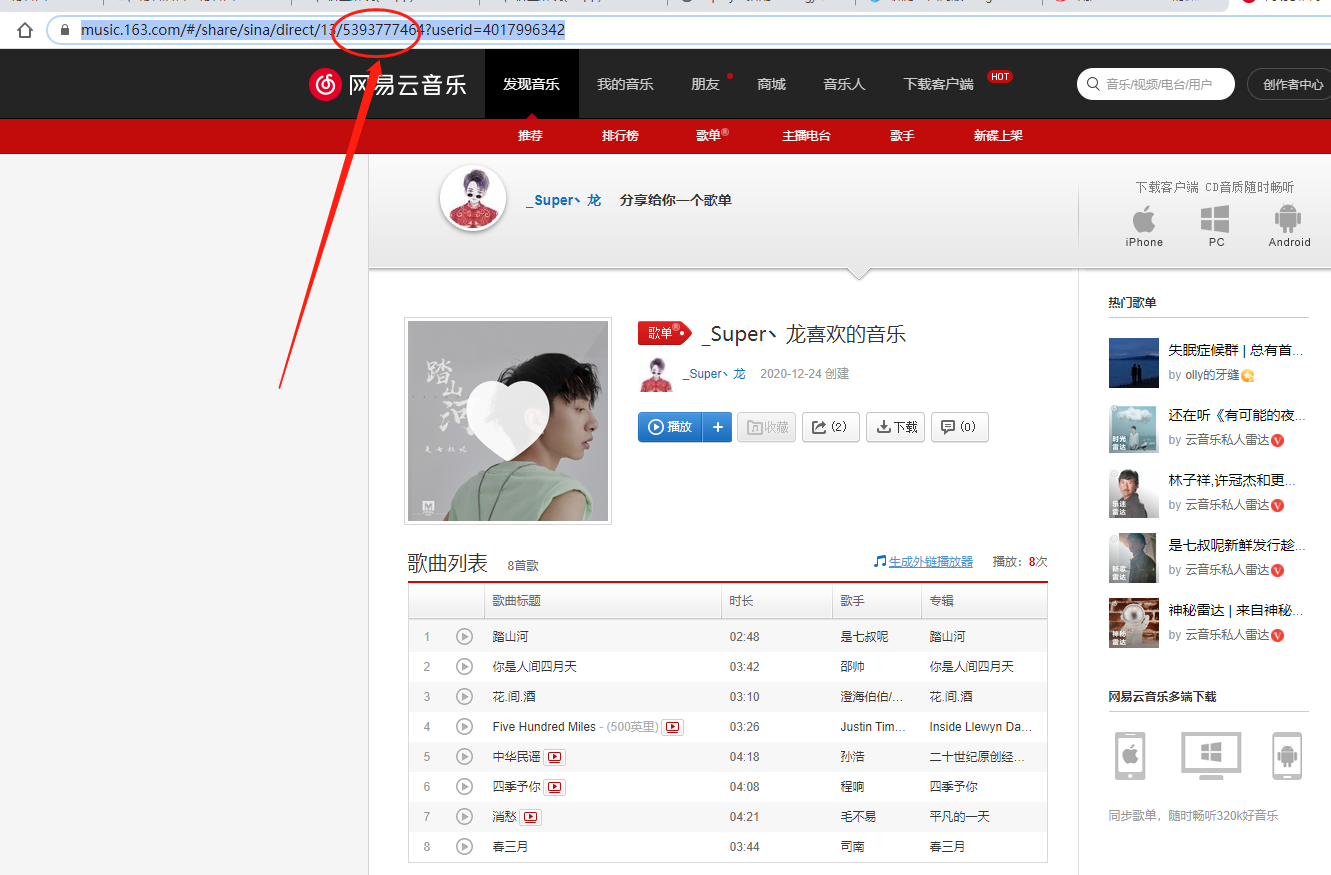Click the add-to-queue plus button
Image resolution: width=1331 pixels, height=875 pixels.
[x=717, y=427]
